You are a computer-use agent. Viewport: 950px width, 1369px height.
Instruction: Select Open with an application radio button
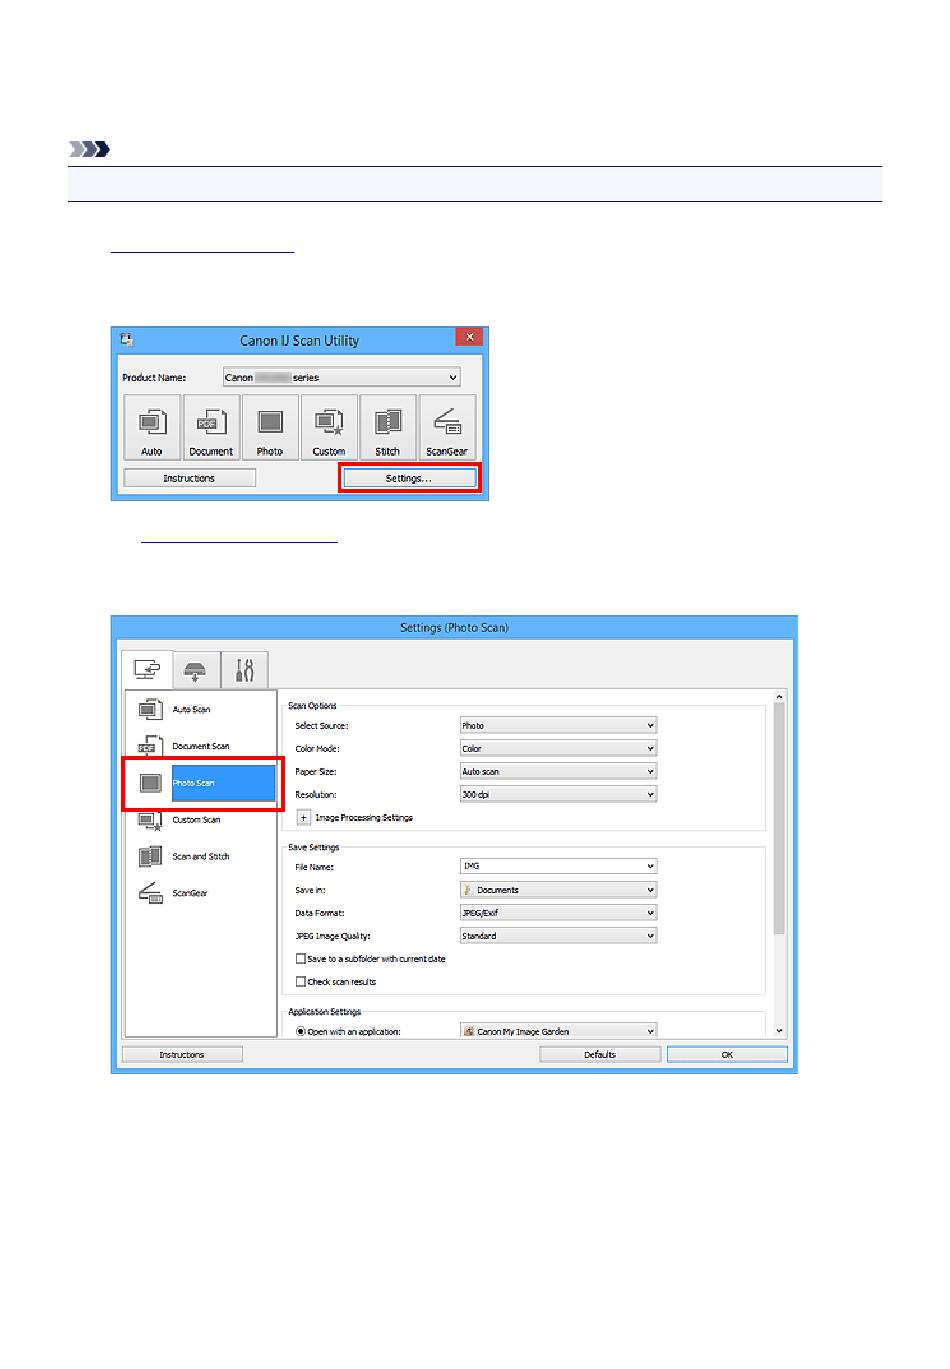coord(301,1031)
